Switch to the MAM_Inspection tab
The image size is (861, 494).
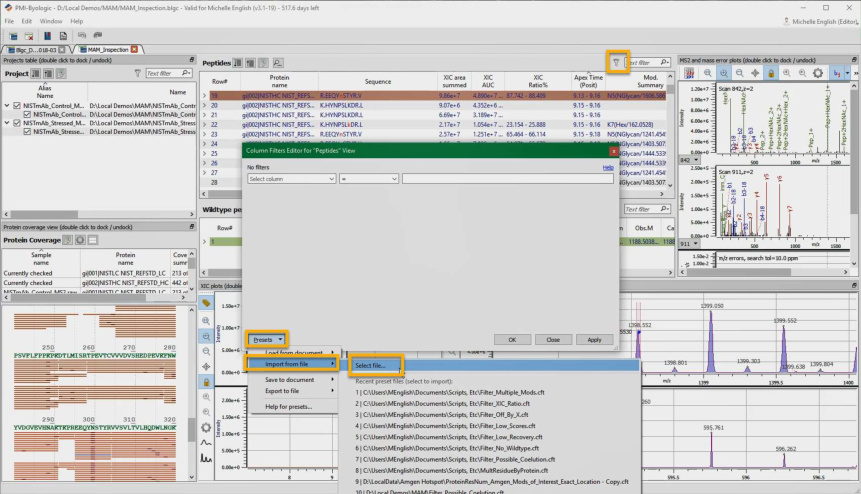point(108,49)
